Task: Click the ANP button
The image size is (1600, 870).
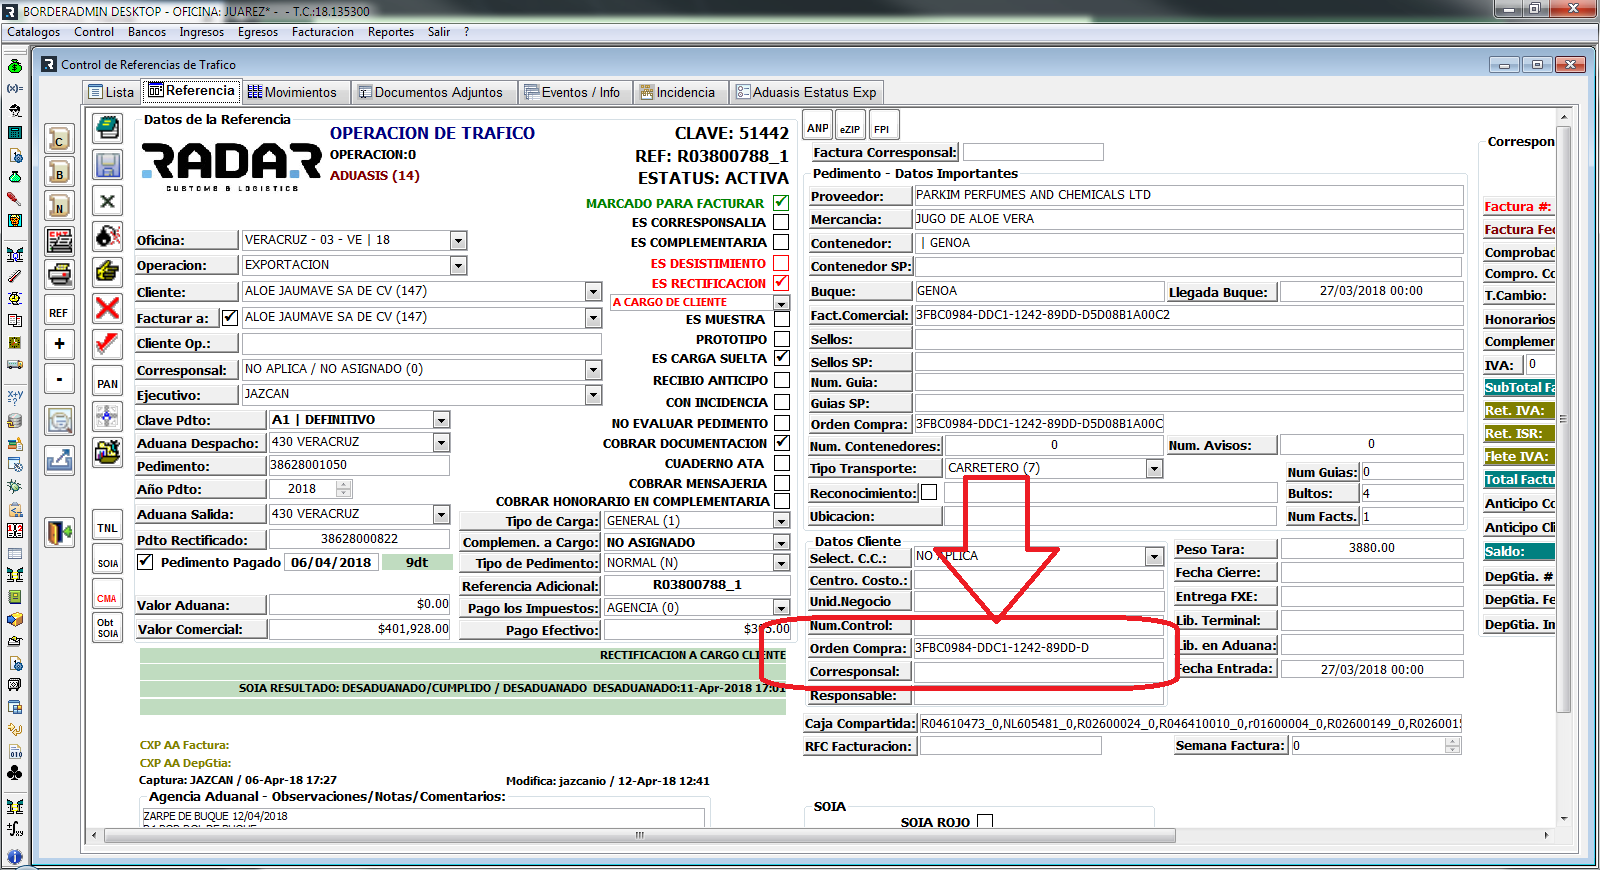Action: tap(818, 127)
